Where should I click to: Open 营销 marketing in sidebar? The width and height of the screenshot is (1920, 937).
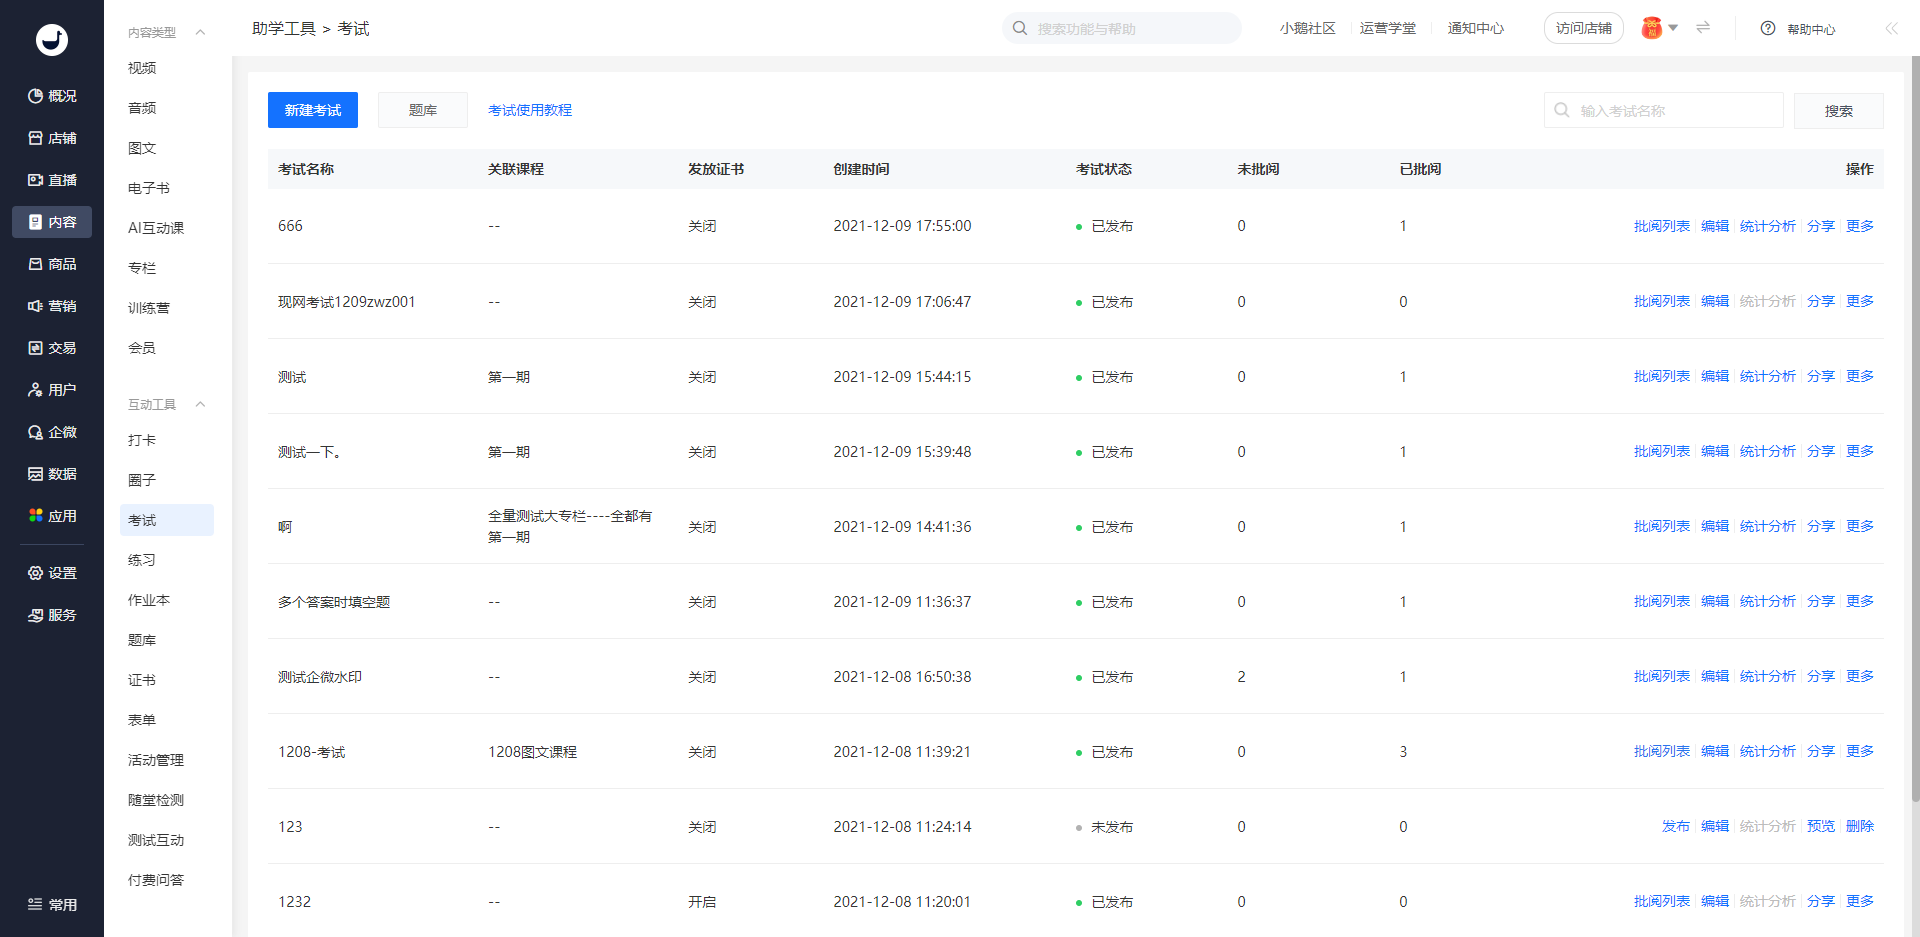tap(52, 306)
